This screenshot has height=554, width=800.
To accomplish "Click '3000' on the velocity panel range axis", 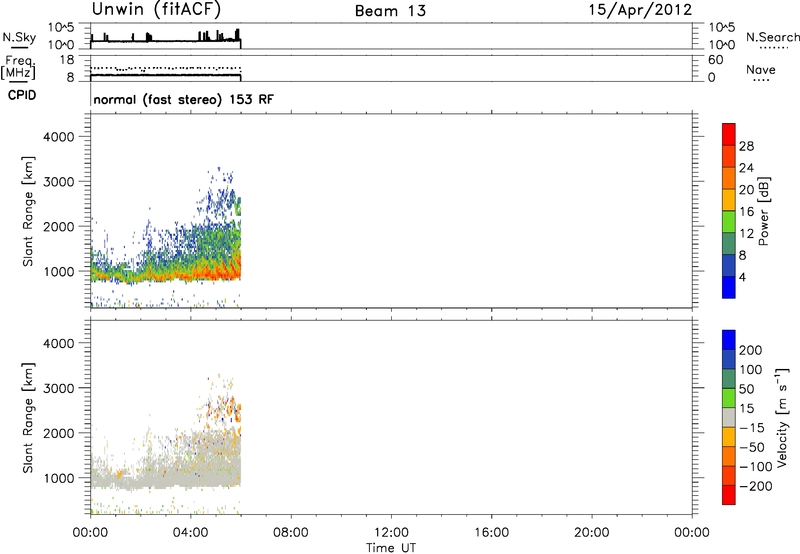I will (59, 388).
